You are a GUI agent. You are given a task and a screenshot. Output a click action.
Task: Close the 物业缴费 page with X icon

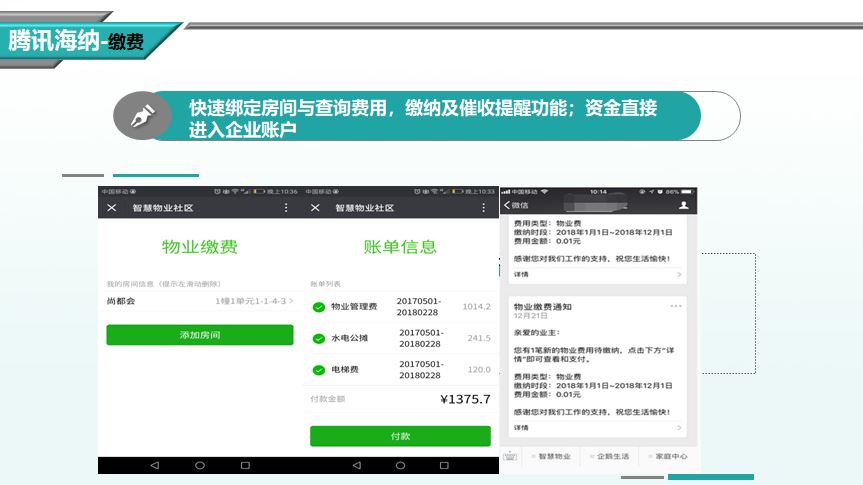(112, 208)
